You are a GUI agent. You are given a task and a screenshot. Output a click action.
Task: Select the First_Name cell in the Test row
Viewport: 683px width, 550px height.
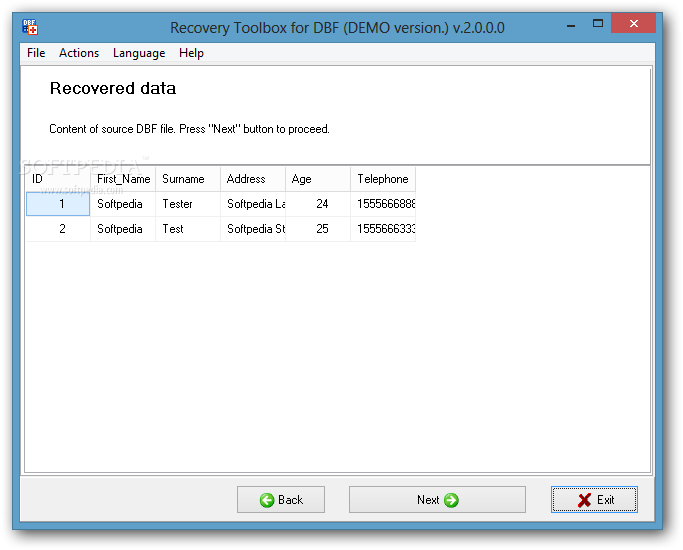coord(123,229)
